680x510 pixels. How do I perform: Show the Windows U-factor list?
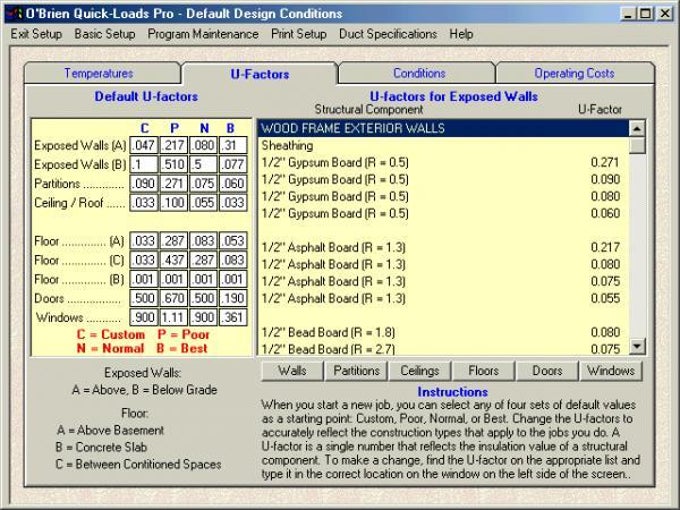611,371
